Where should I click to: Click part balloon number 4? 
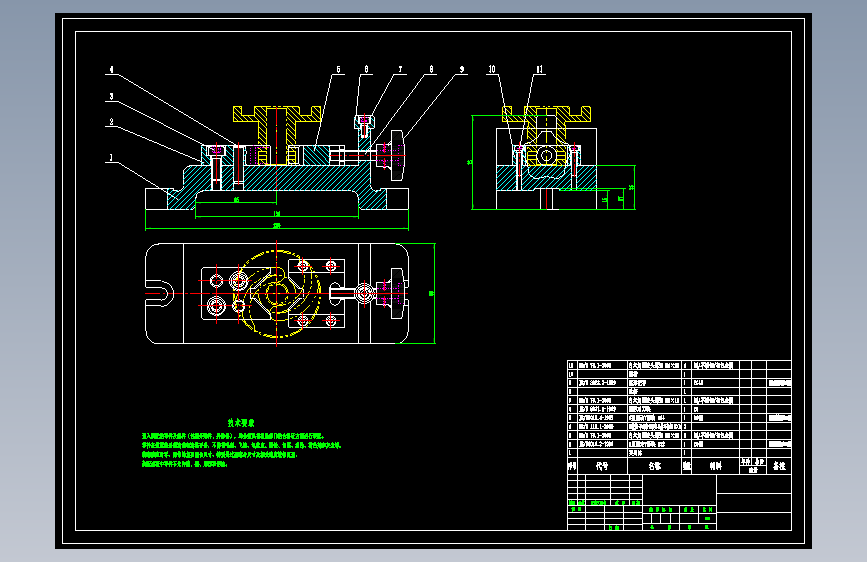111,70
